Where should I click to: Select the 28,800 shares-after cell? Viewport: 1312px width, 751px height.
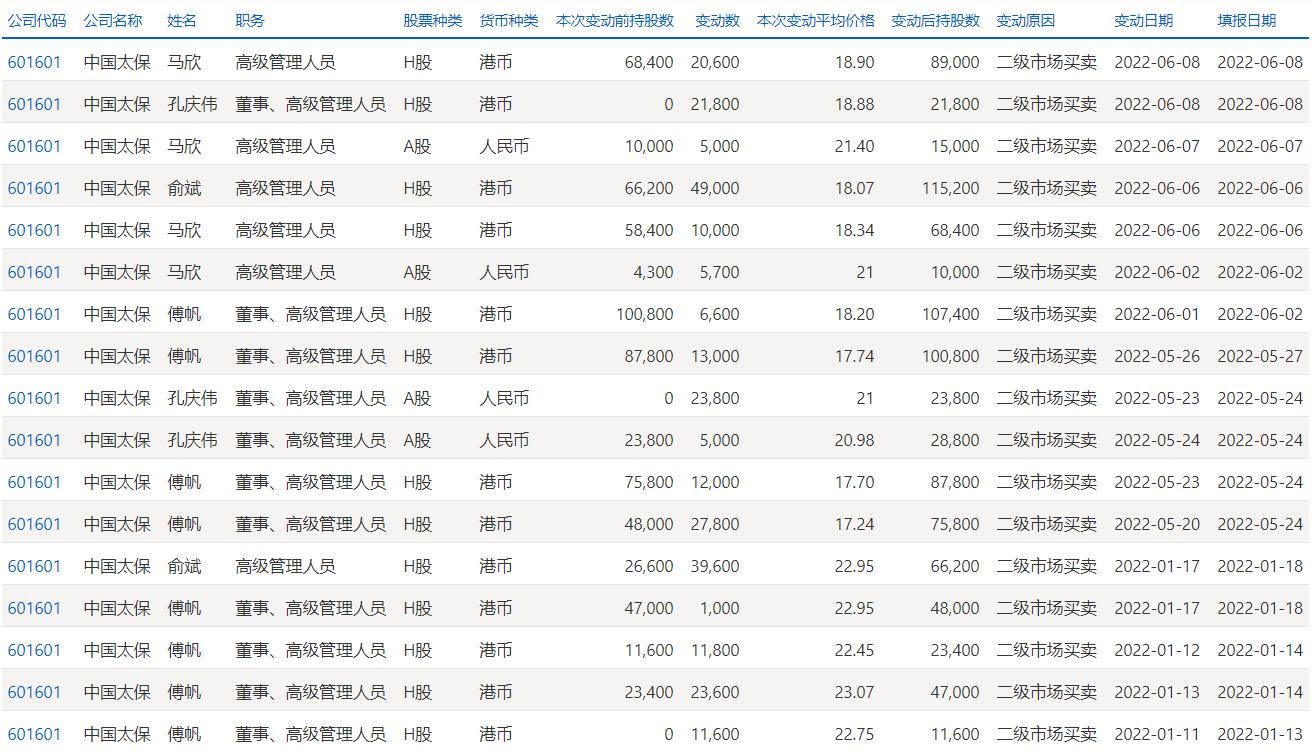[x=955, y=440]
